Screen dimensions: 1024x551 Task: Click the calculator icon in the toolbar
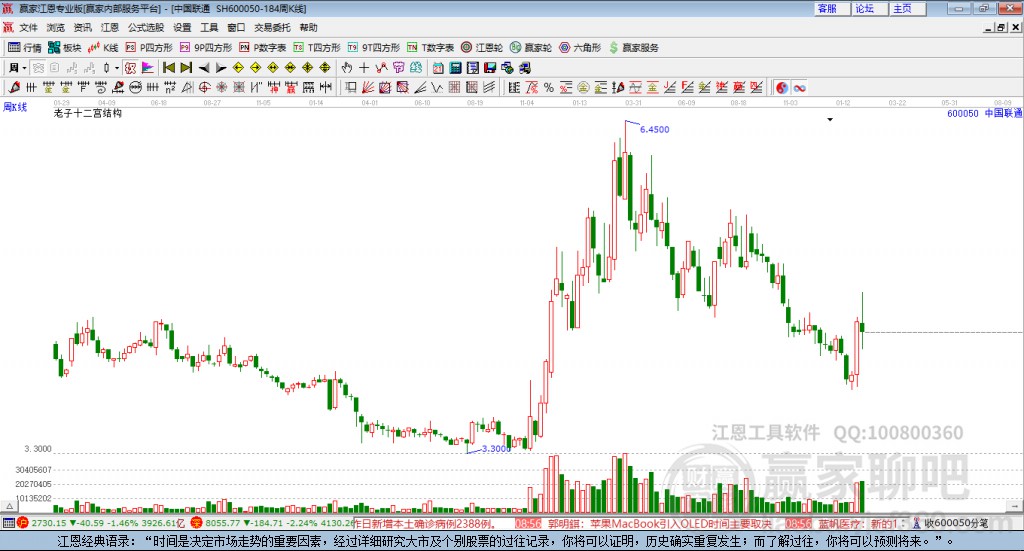coord(455,68)
